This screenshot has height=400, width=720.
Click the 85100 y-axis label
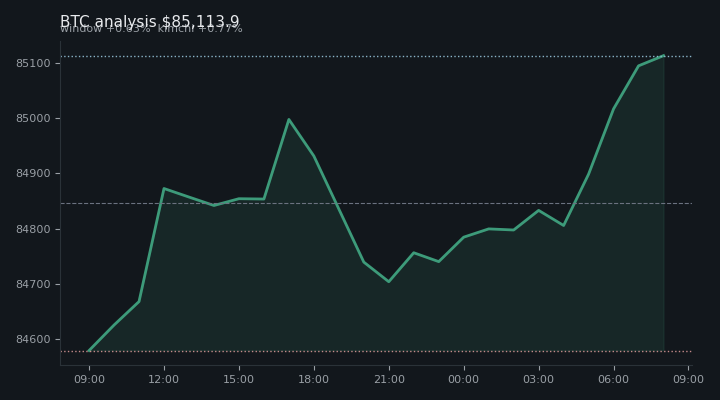(33, 63)
